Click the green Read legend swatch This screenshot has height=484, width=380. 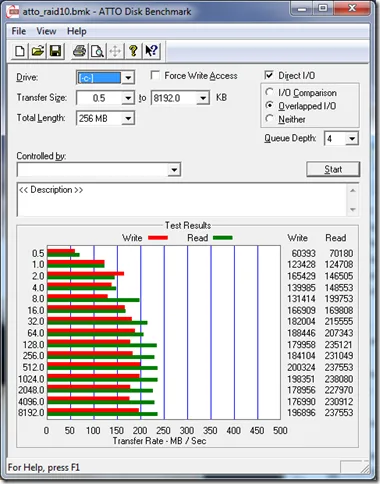click(x=222, y=238)
